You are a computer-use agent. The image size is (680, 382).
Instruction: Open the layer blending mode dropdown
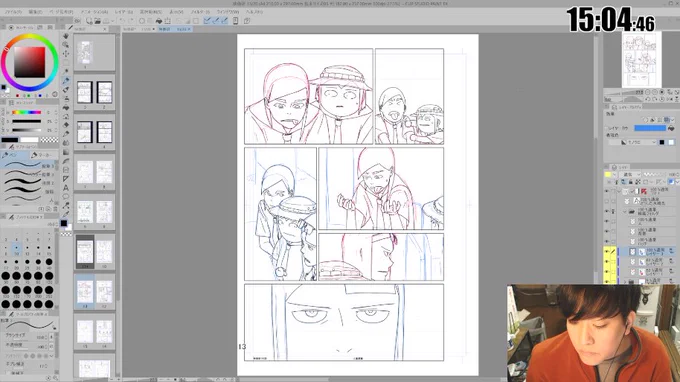pyautogui.click(x=630, y=174)
